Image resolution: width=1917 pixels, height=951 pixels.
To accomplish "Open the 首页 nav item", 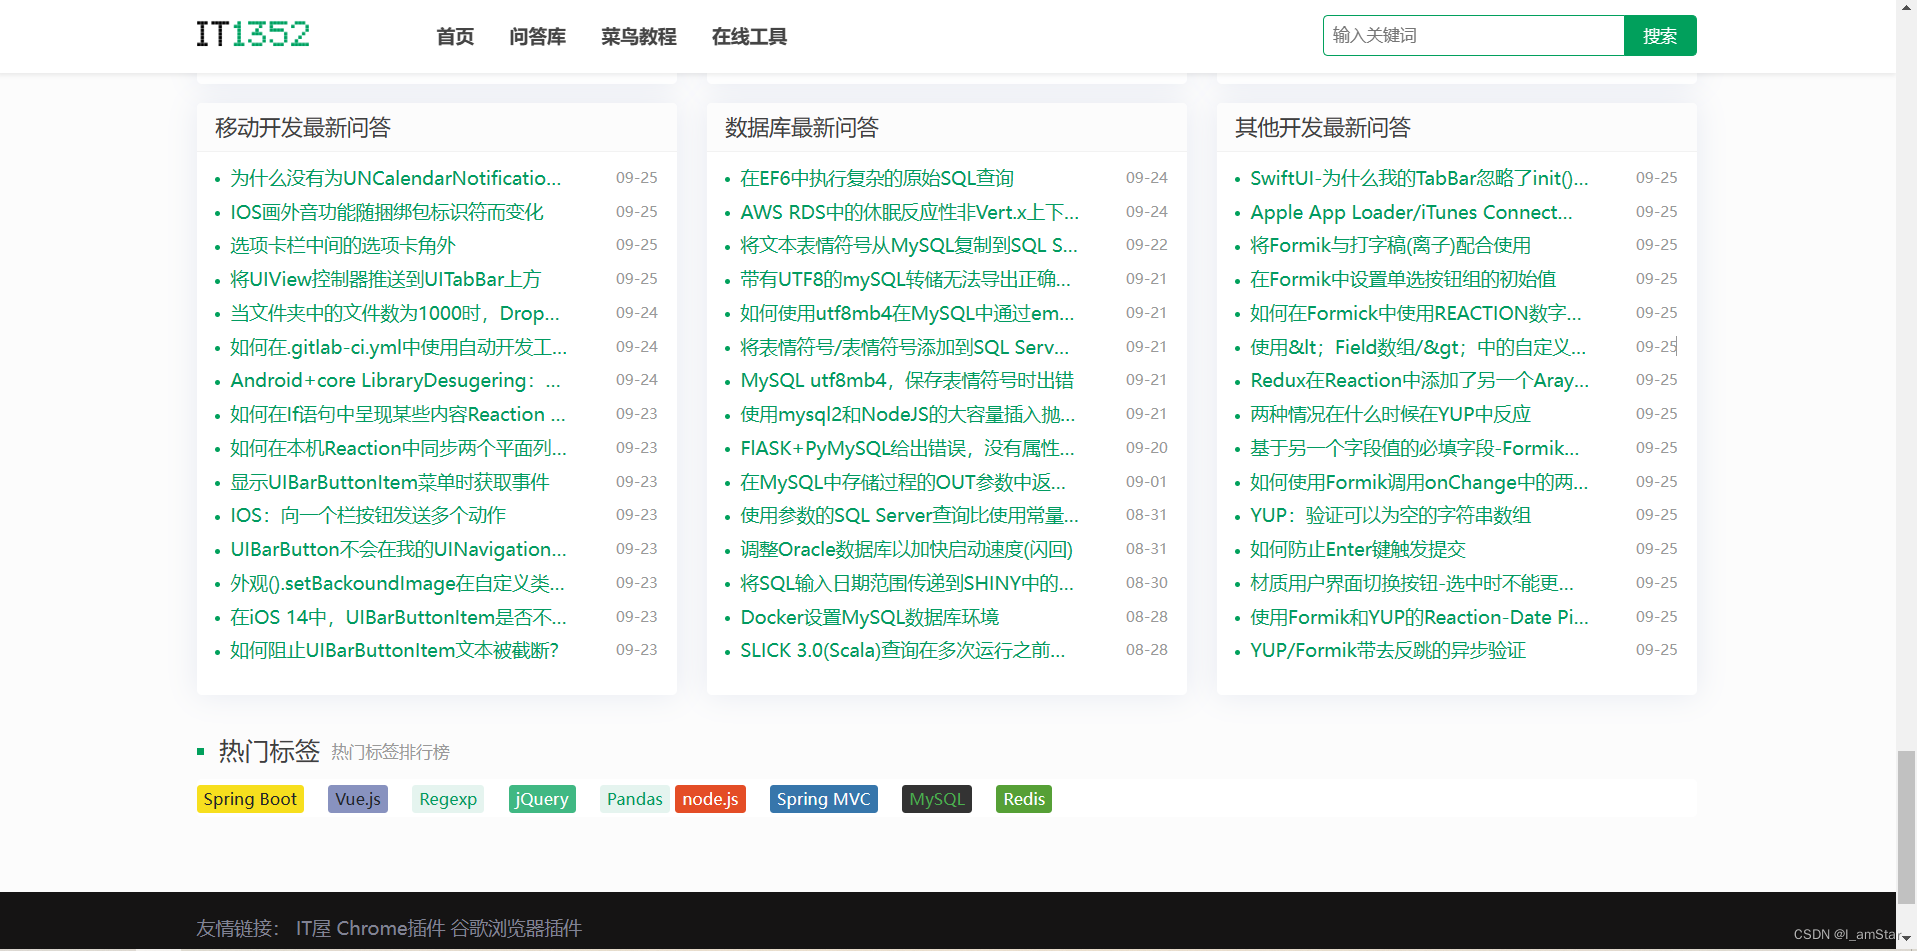I will (455, 37).
